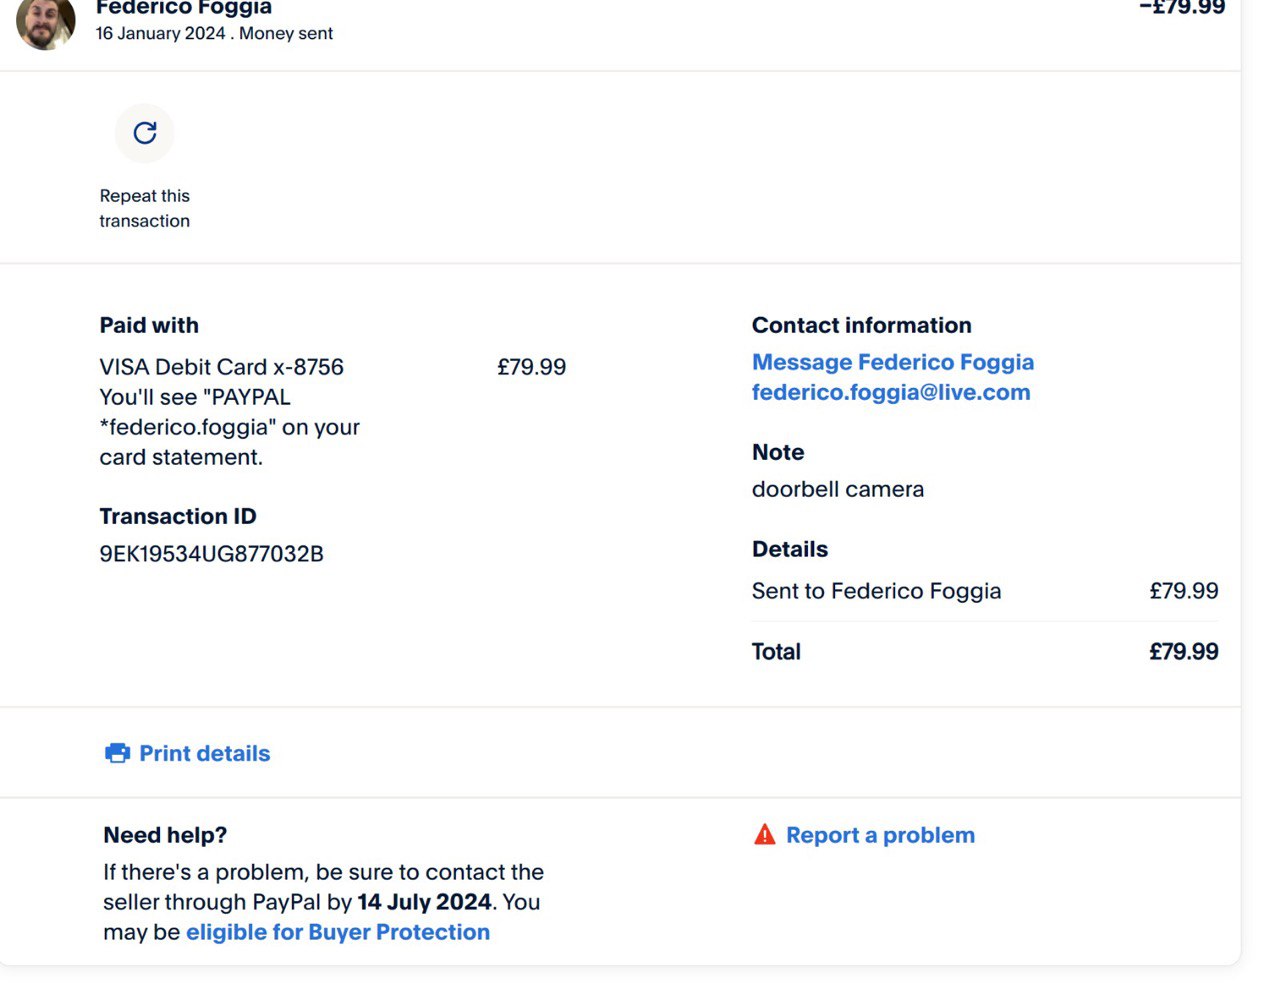Click the Report a problem link
This screenshot has width=1280, height=994.
coord(879,835)
